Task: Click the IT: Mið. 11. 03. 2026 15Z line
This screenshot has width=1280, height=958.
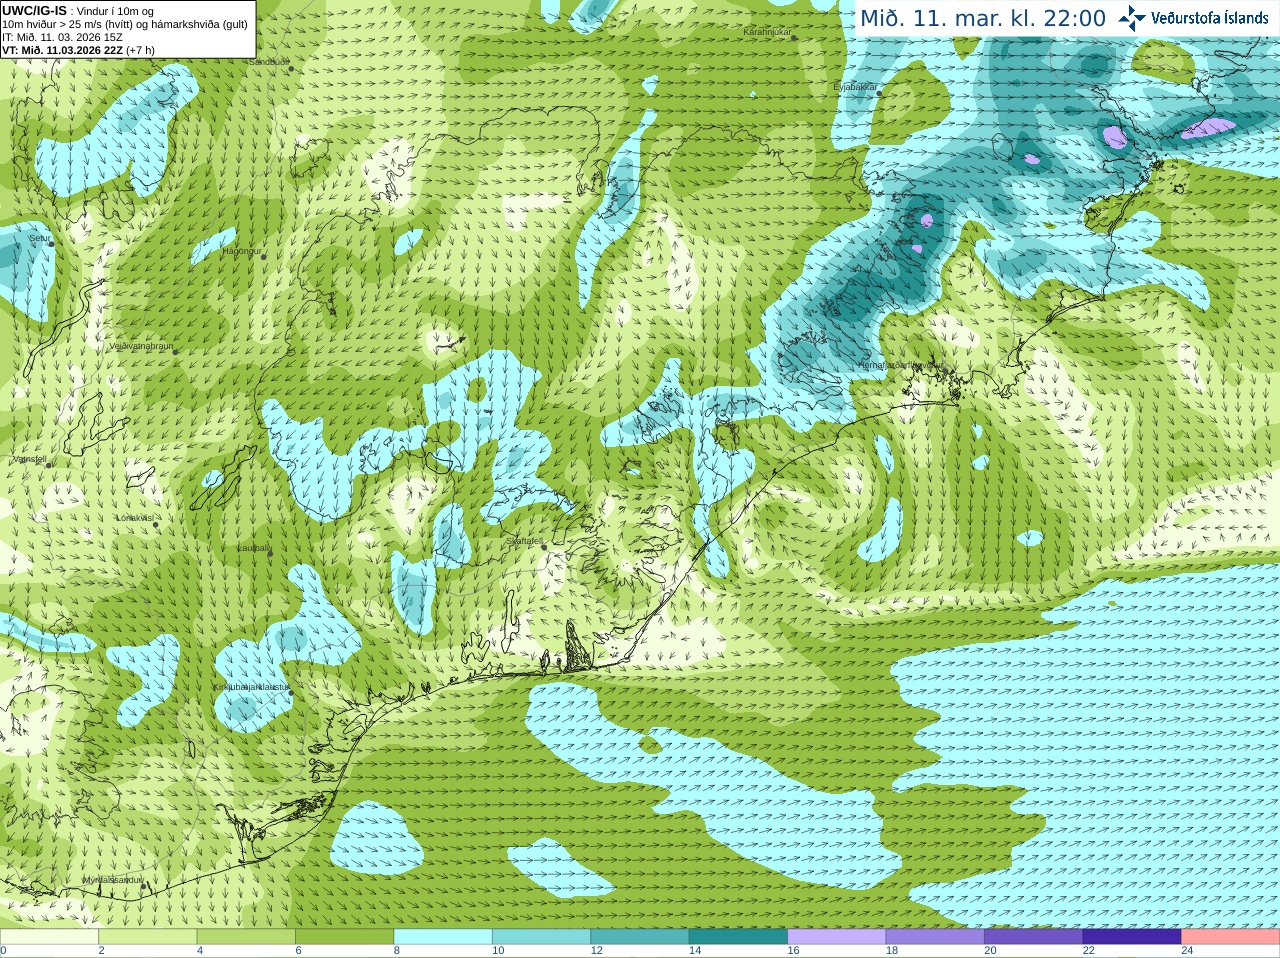Action: coord(62,37)
